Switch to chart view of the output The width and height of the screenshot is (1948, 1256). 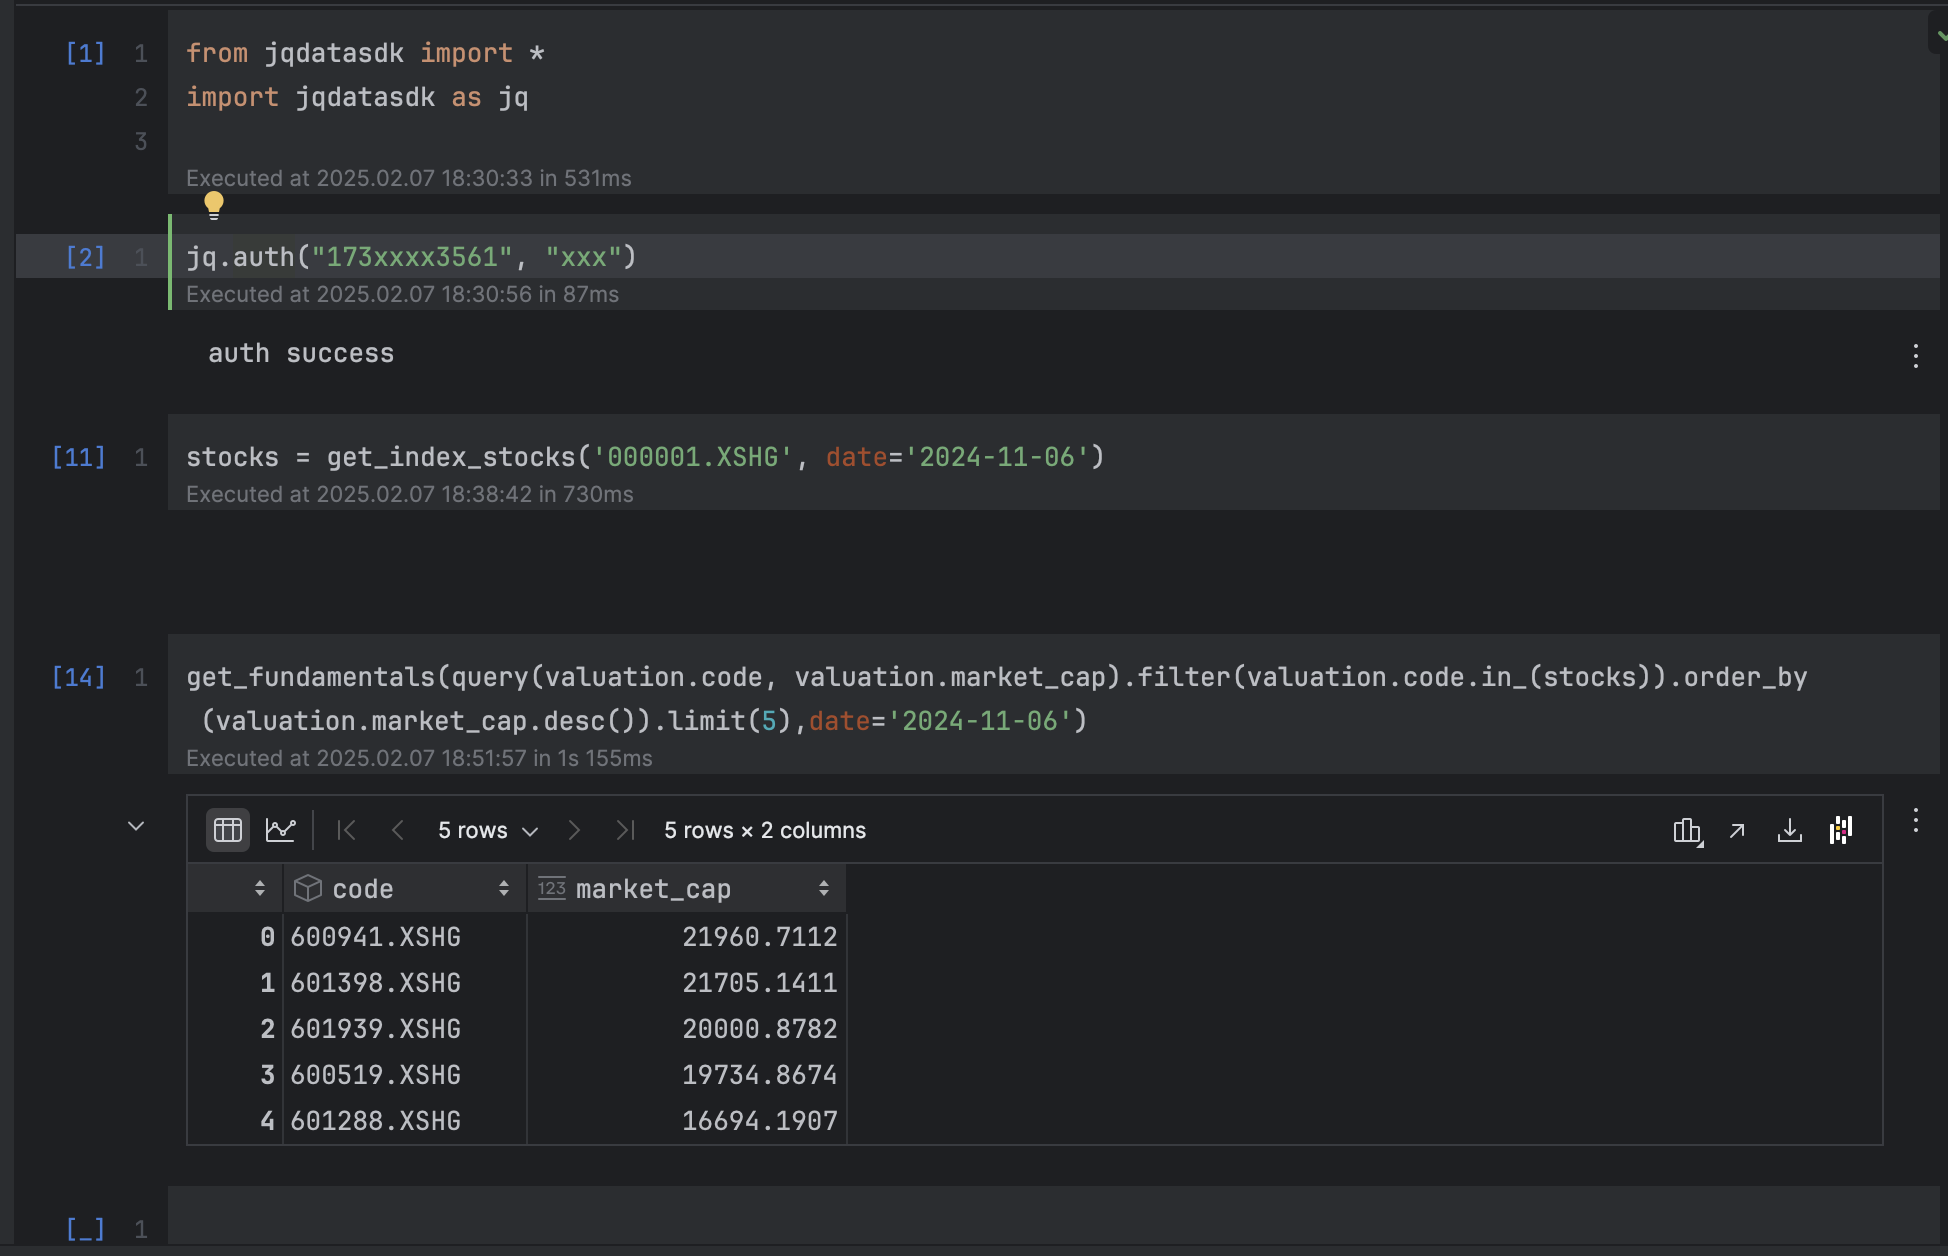pos(280,830)
